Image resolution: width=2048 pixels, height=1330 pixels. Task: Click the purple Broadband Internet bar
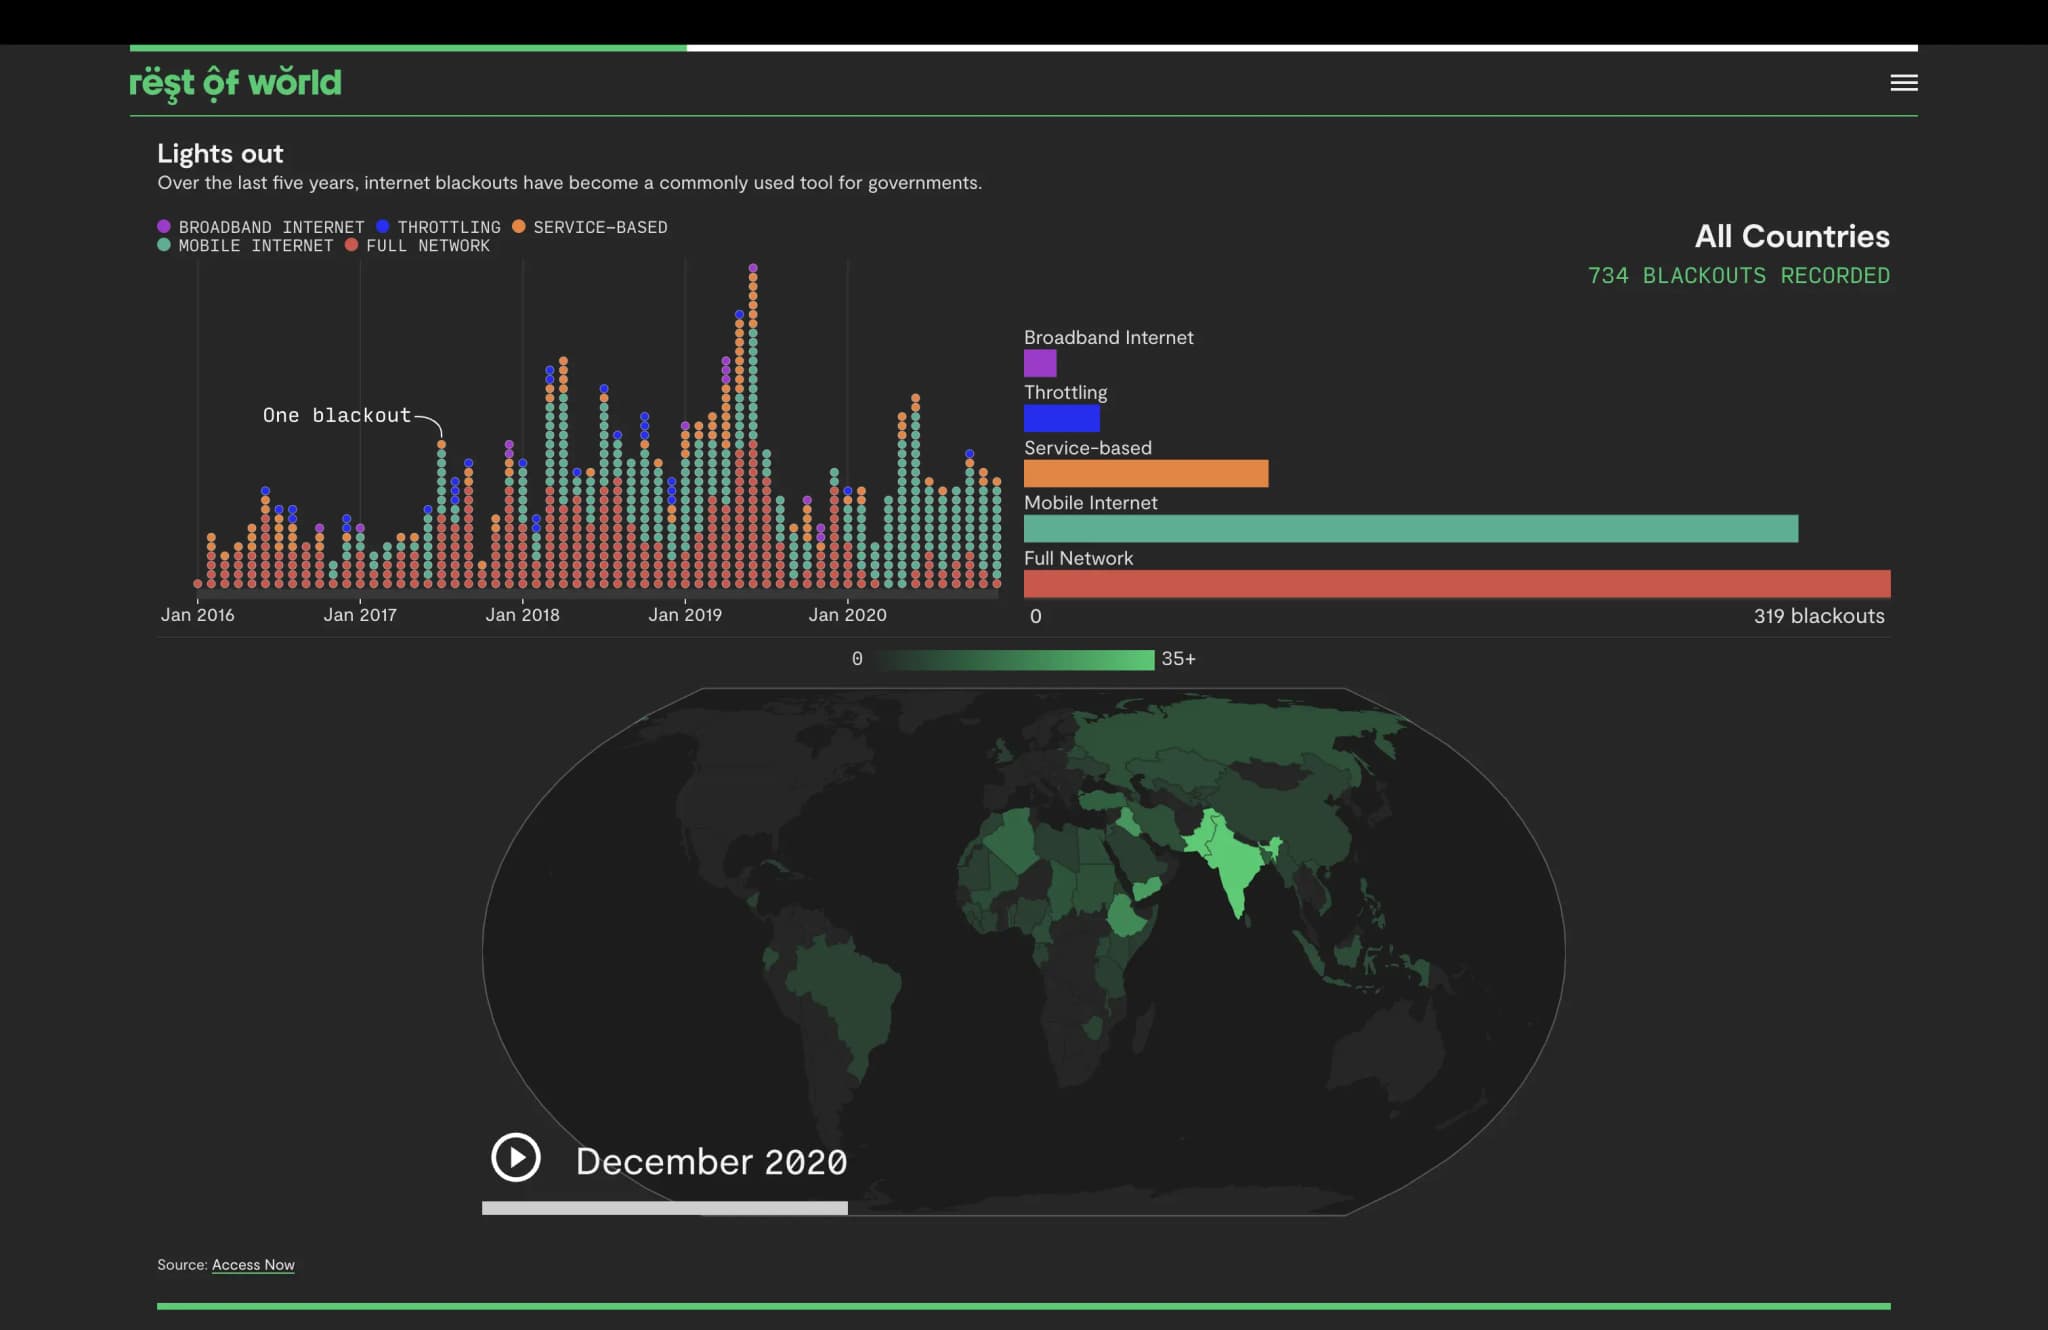[1040, 363]
